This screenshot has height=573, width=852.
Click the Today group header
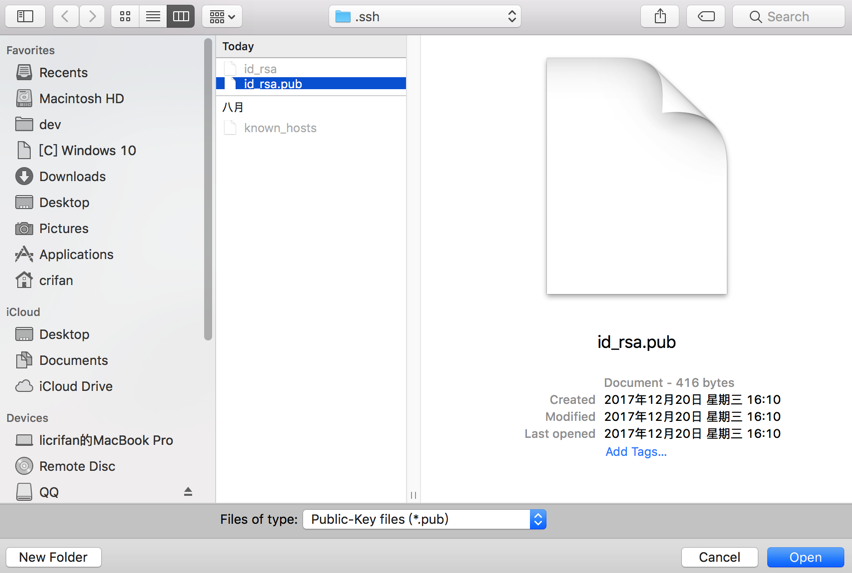pos(238,46)
